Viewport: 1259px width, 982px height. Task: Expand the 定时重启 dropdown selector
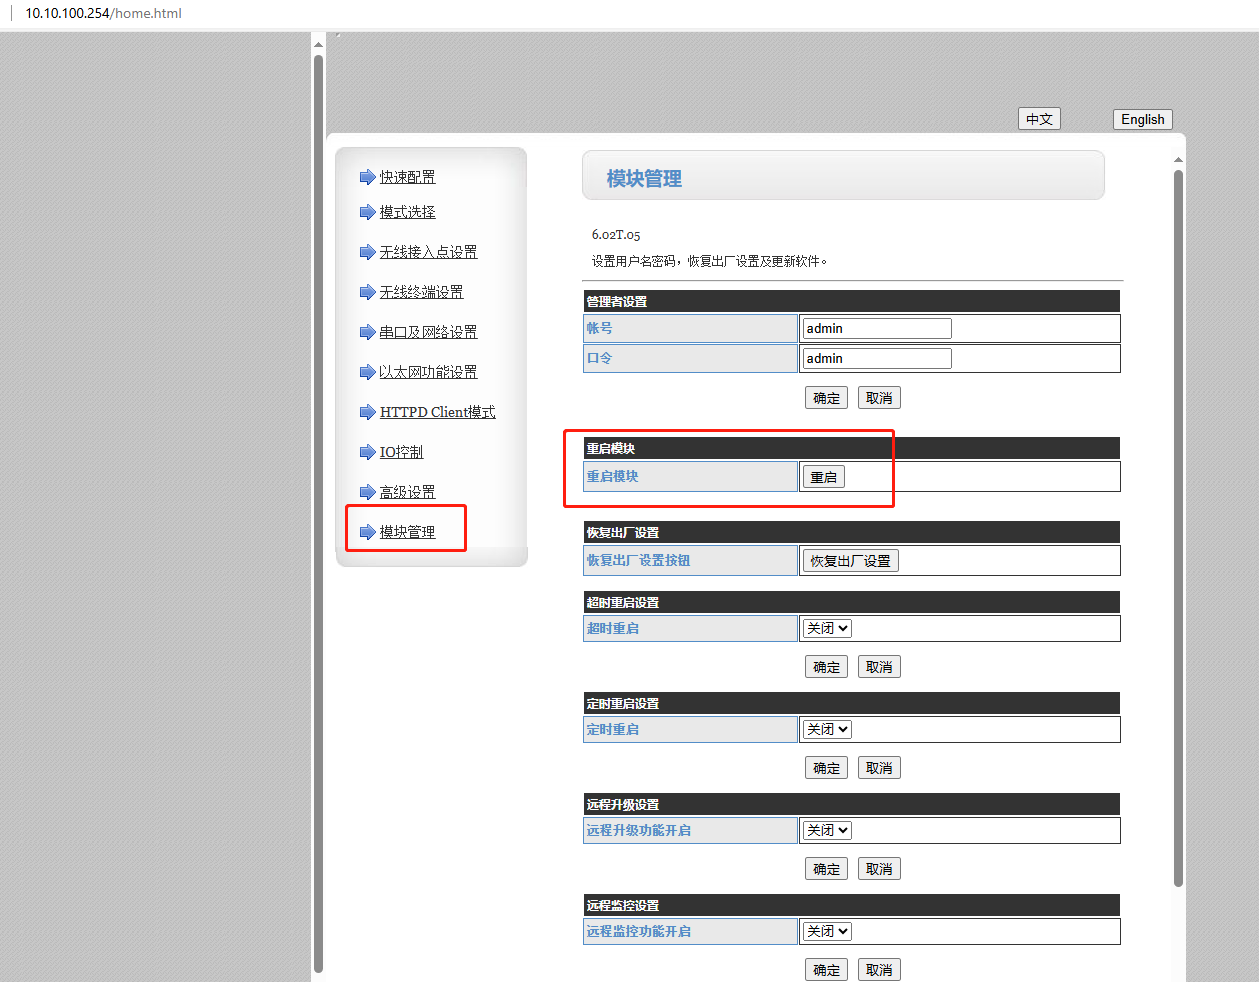(827, 730)
